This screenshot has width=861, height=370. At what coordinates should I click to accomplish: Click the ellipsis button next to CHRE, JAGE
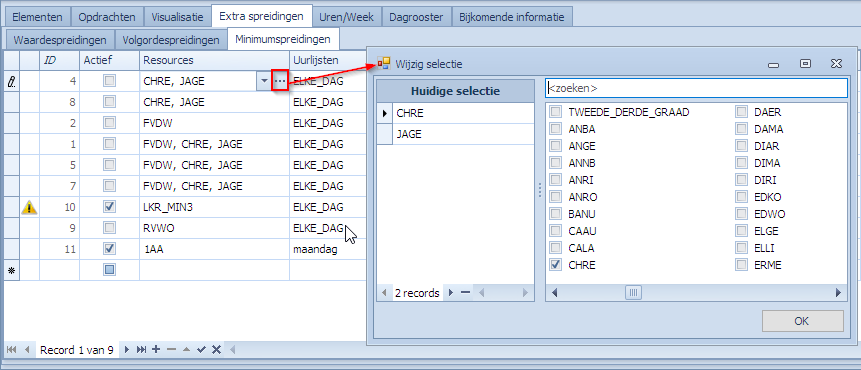280,81
